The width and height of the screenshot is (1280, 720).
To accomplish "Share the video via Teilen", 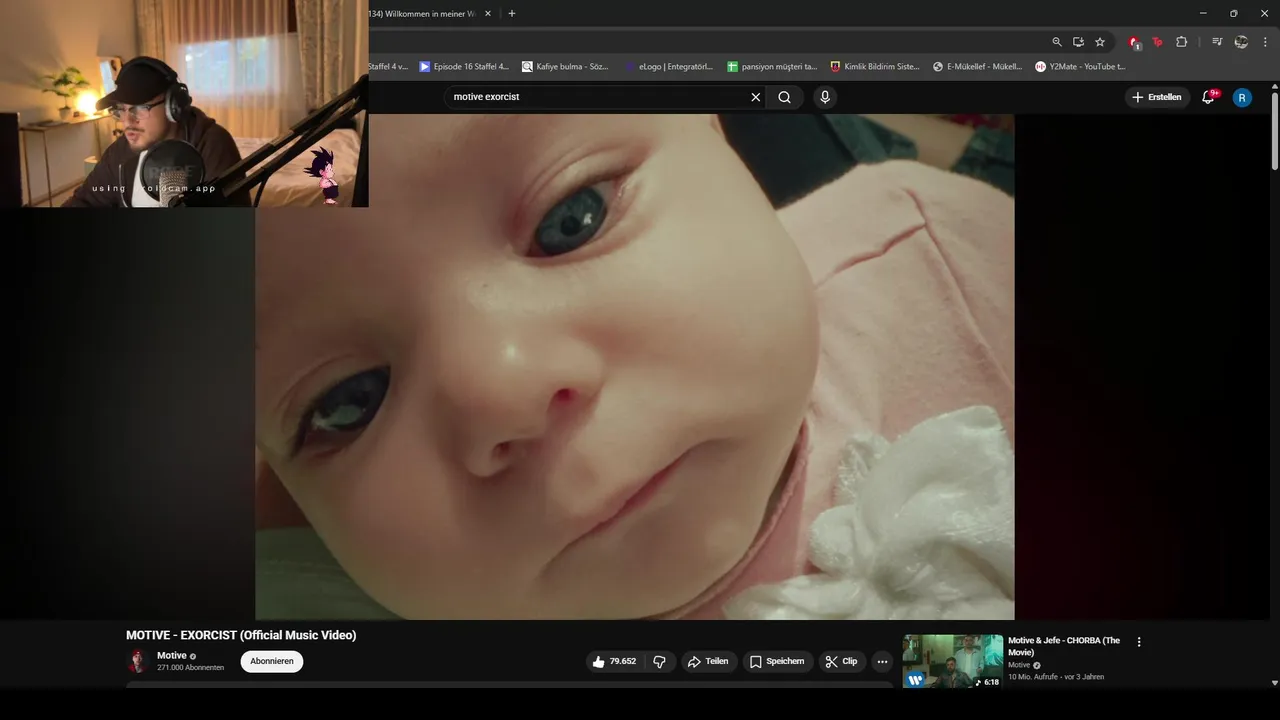I will [x=708, y=661].
